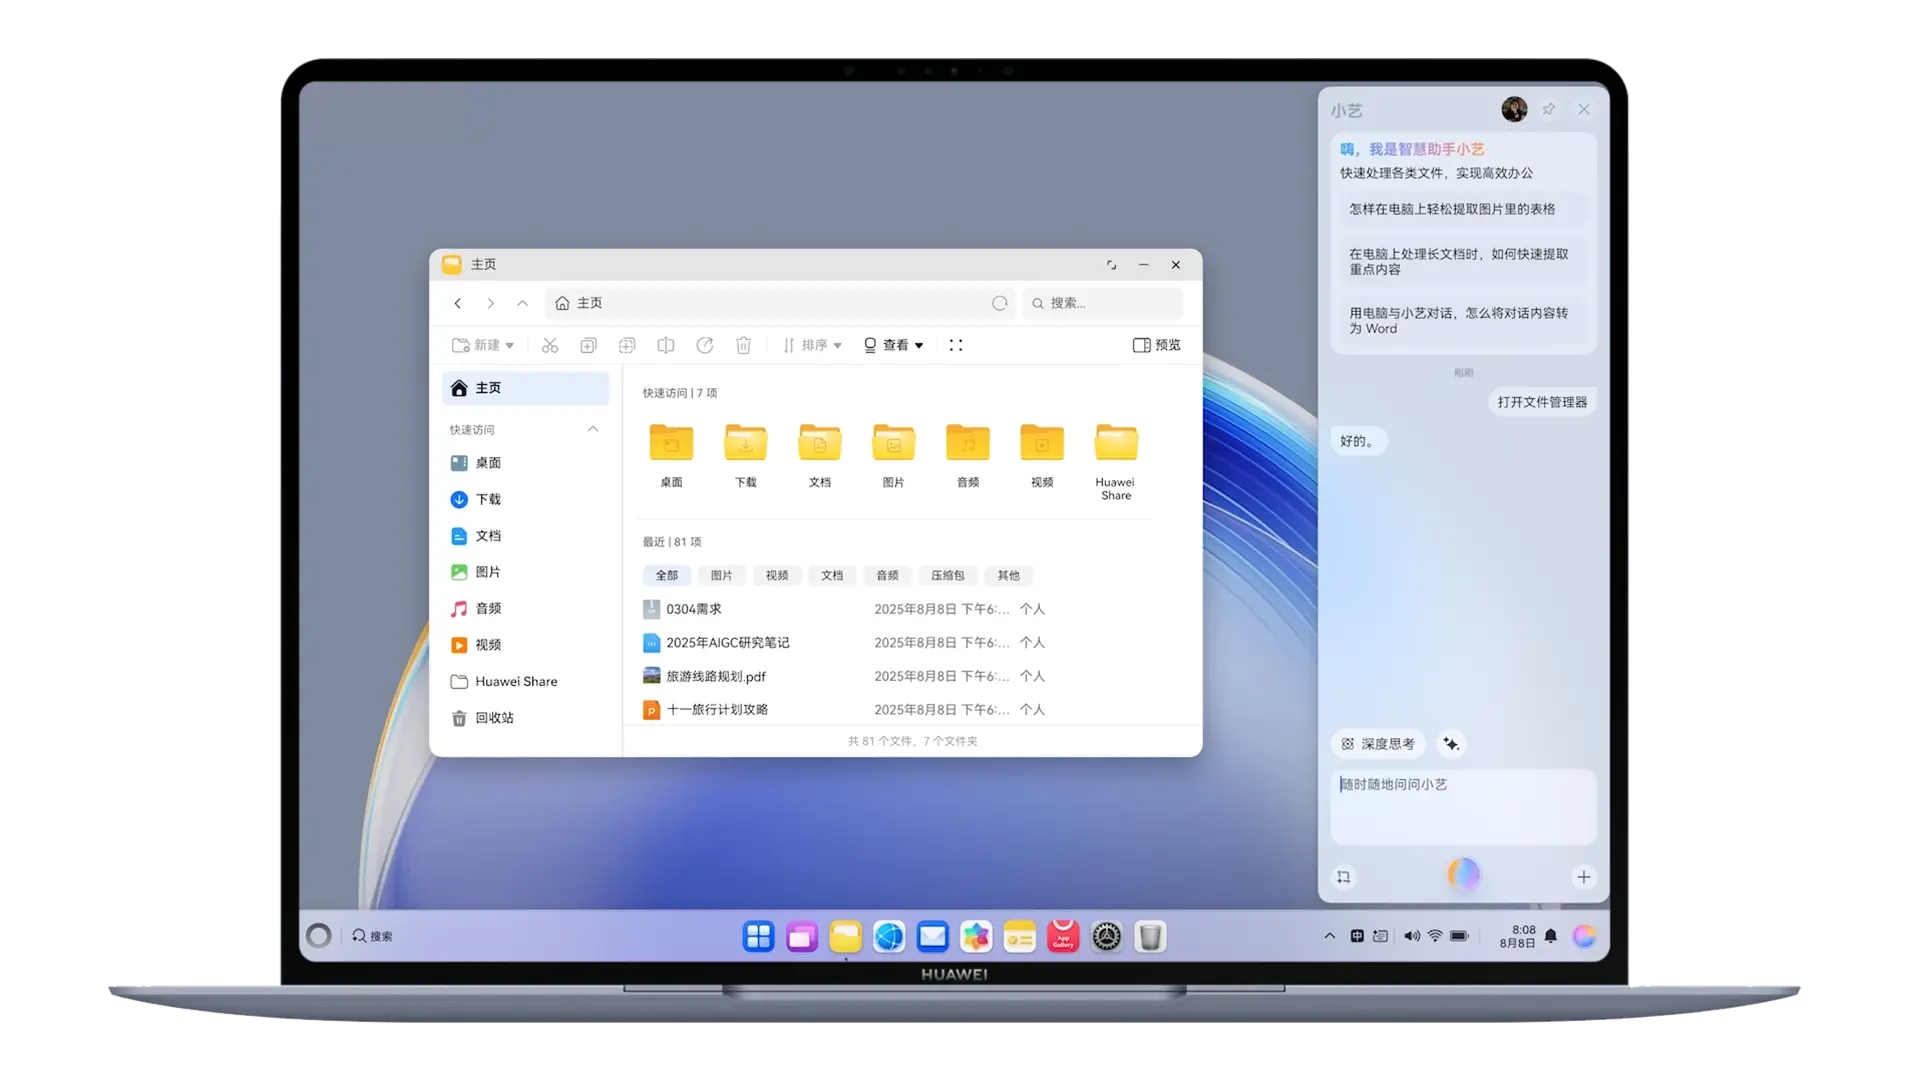Toggle the 深度思考 deep thinking mode
This screenshot has width=1920, height=1080.
pyautogui.click(x=1378, y=744)
